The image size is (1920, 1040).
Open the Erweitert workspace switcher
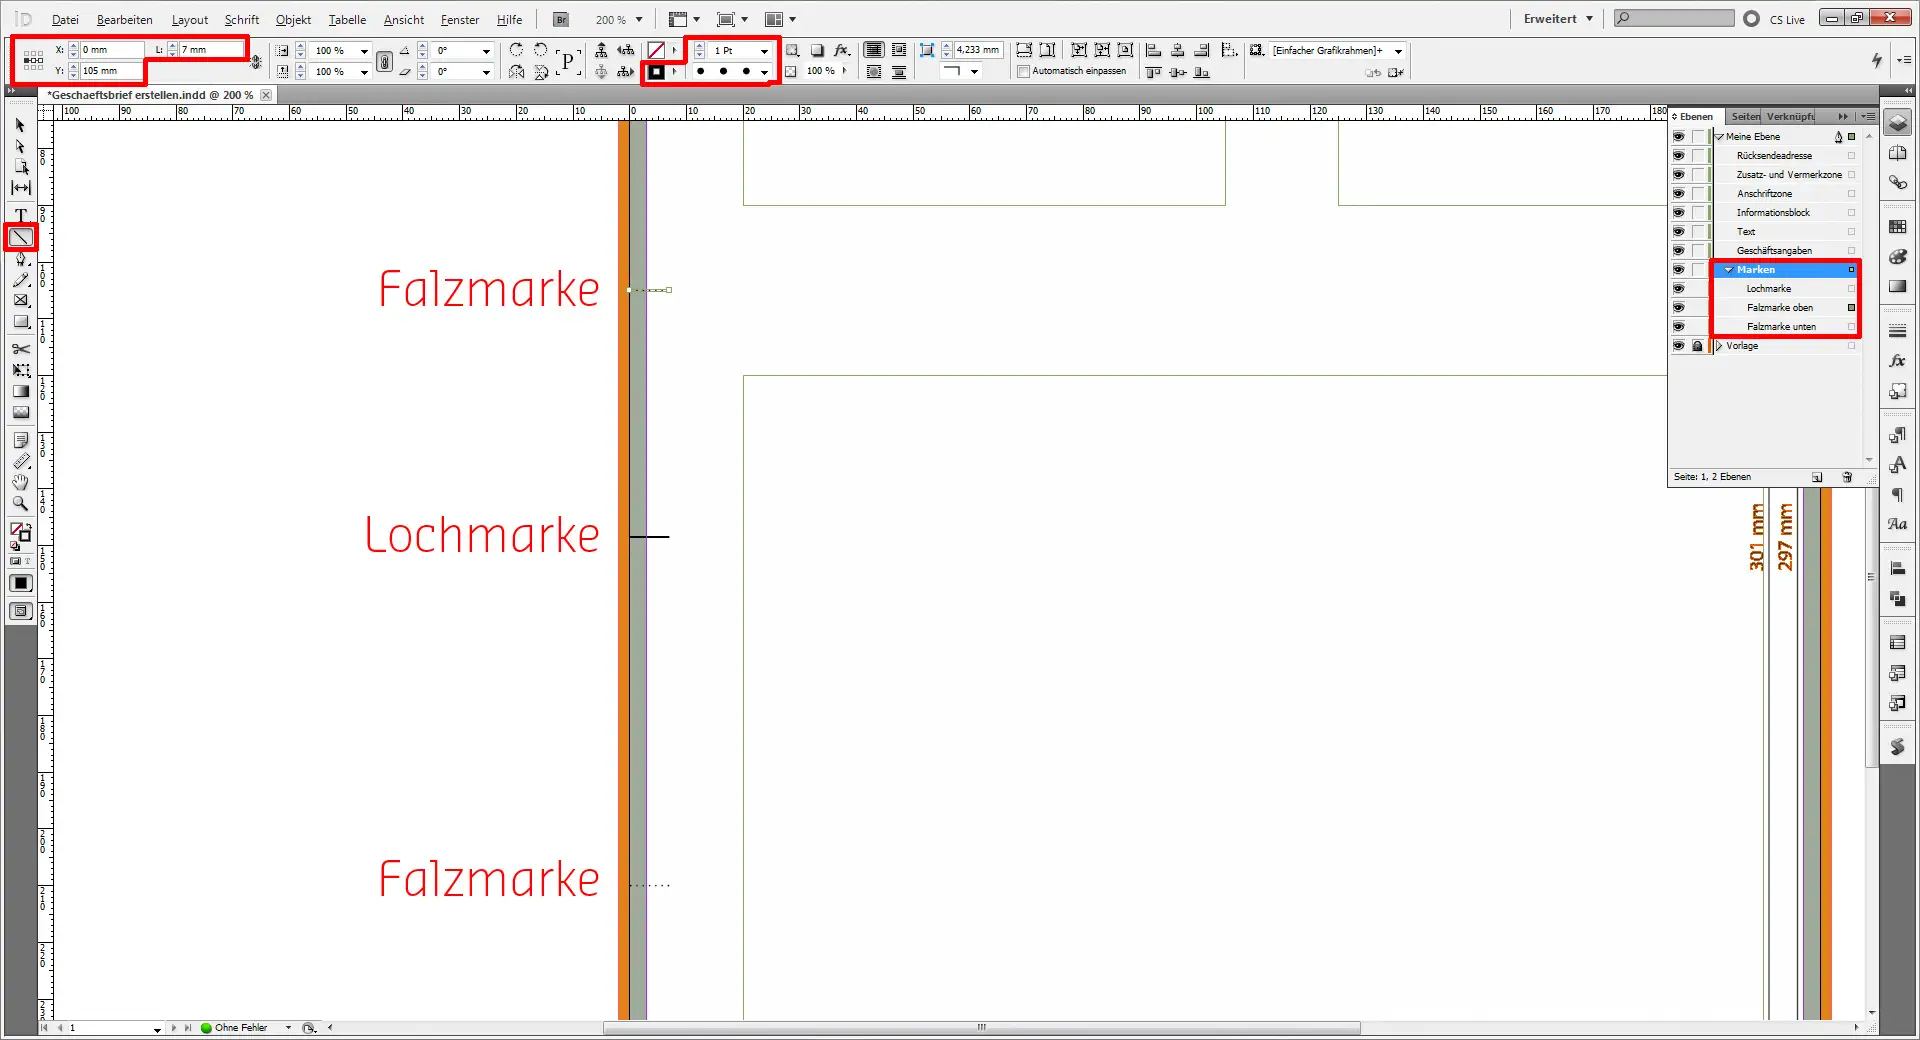1557,19
